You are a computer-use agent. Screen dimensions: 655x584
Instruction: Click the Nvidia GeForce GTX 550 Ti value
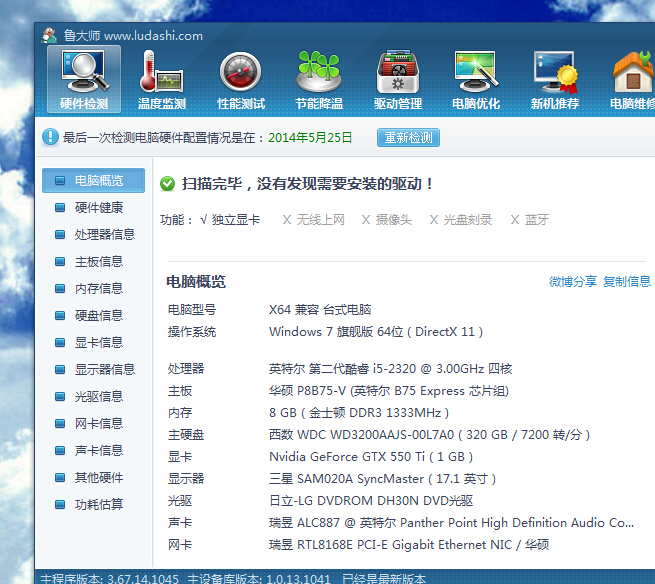point(371,457)
